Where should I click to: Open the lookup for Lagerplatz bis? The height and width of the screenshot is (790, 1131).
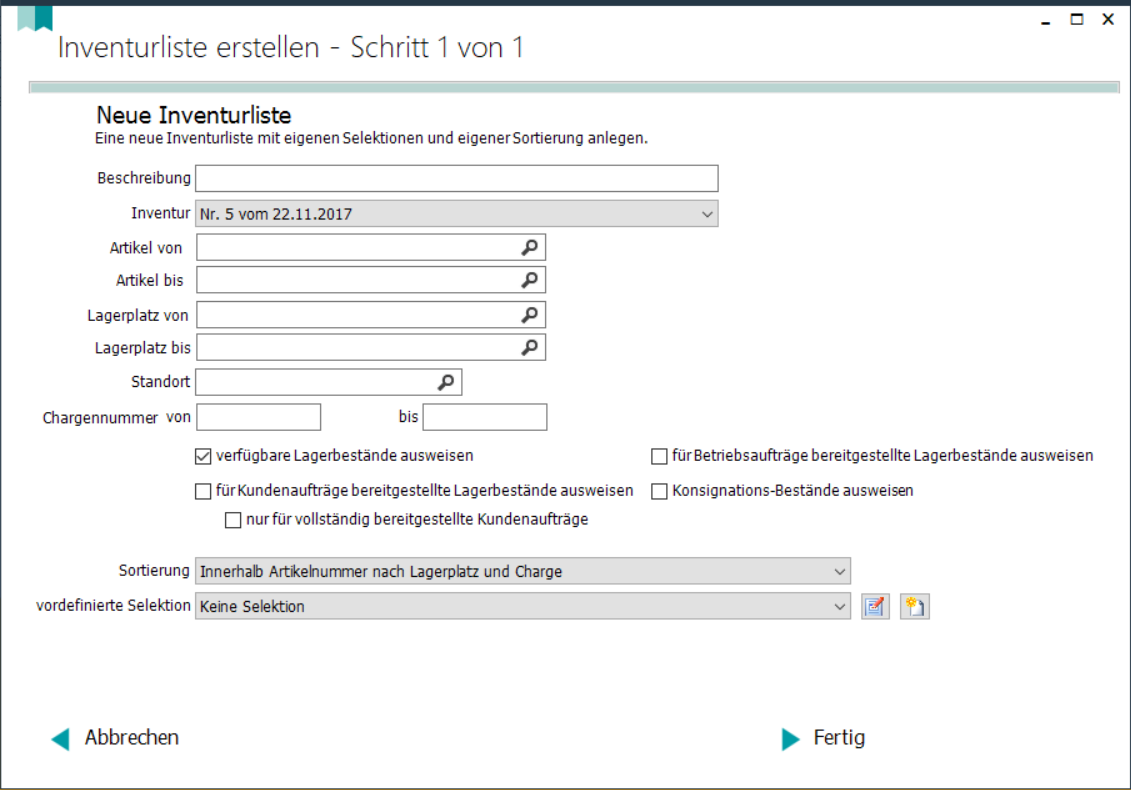click(529, 347)
